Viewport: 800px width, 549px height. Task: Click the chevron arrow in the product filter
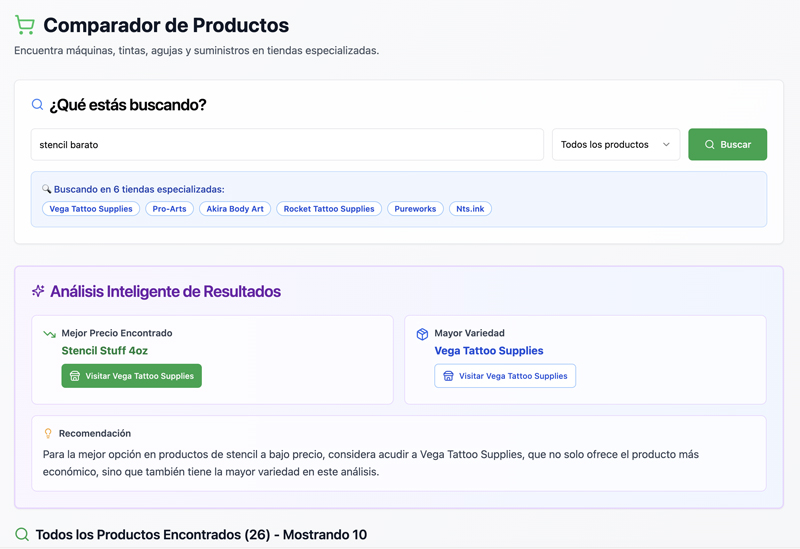(x=666, y=145)
